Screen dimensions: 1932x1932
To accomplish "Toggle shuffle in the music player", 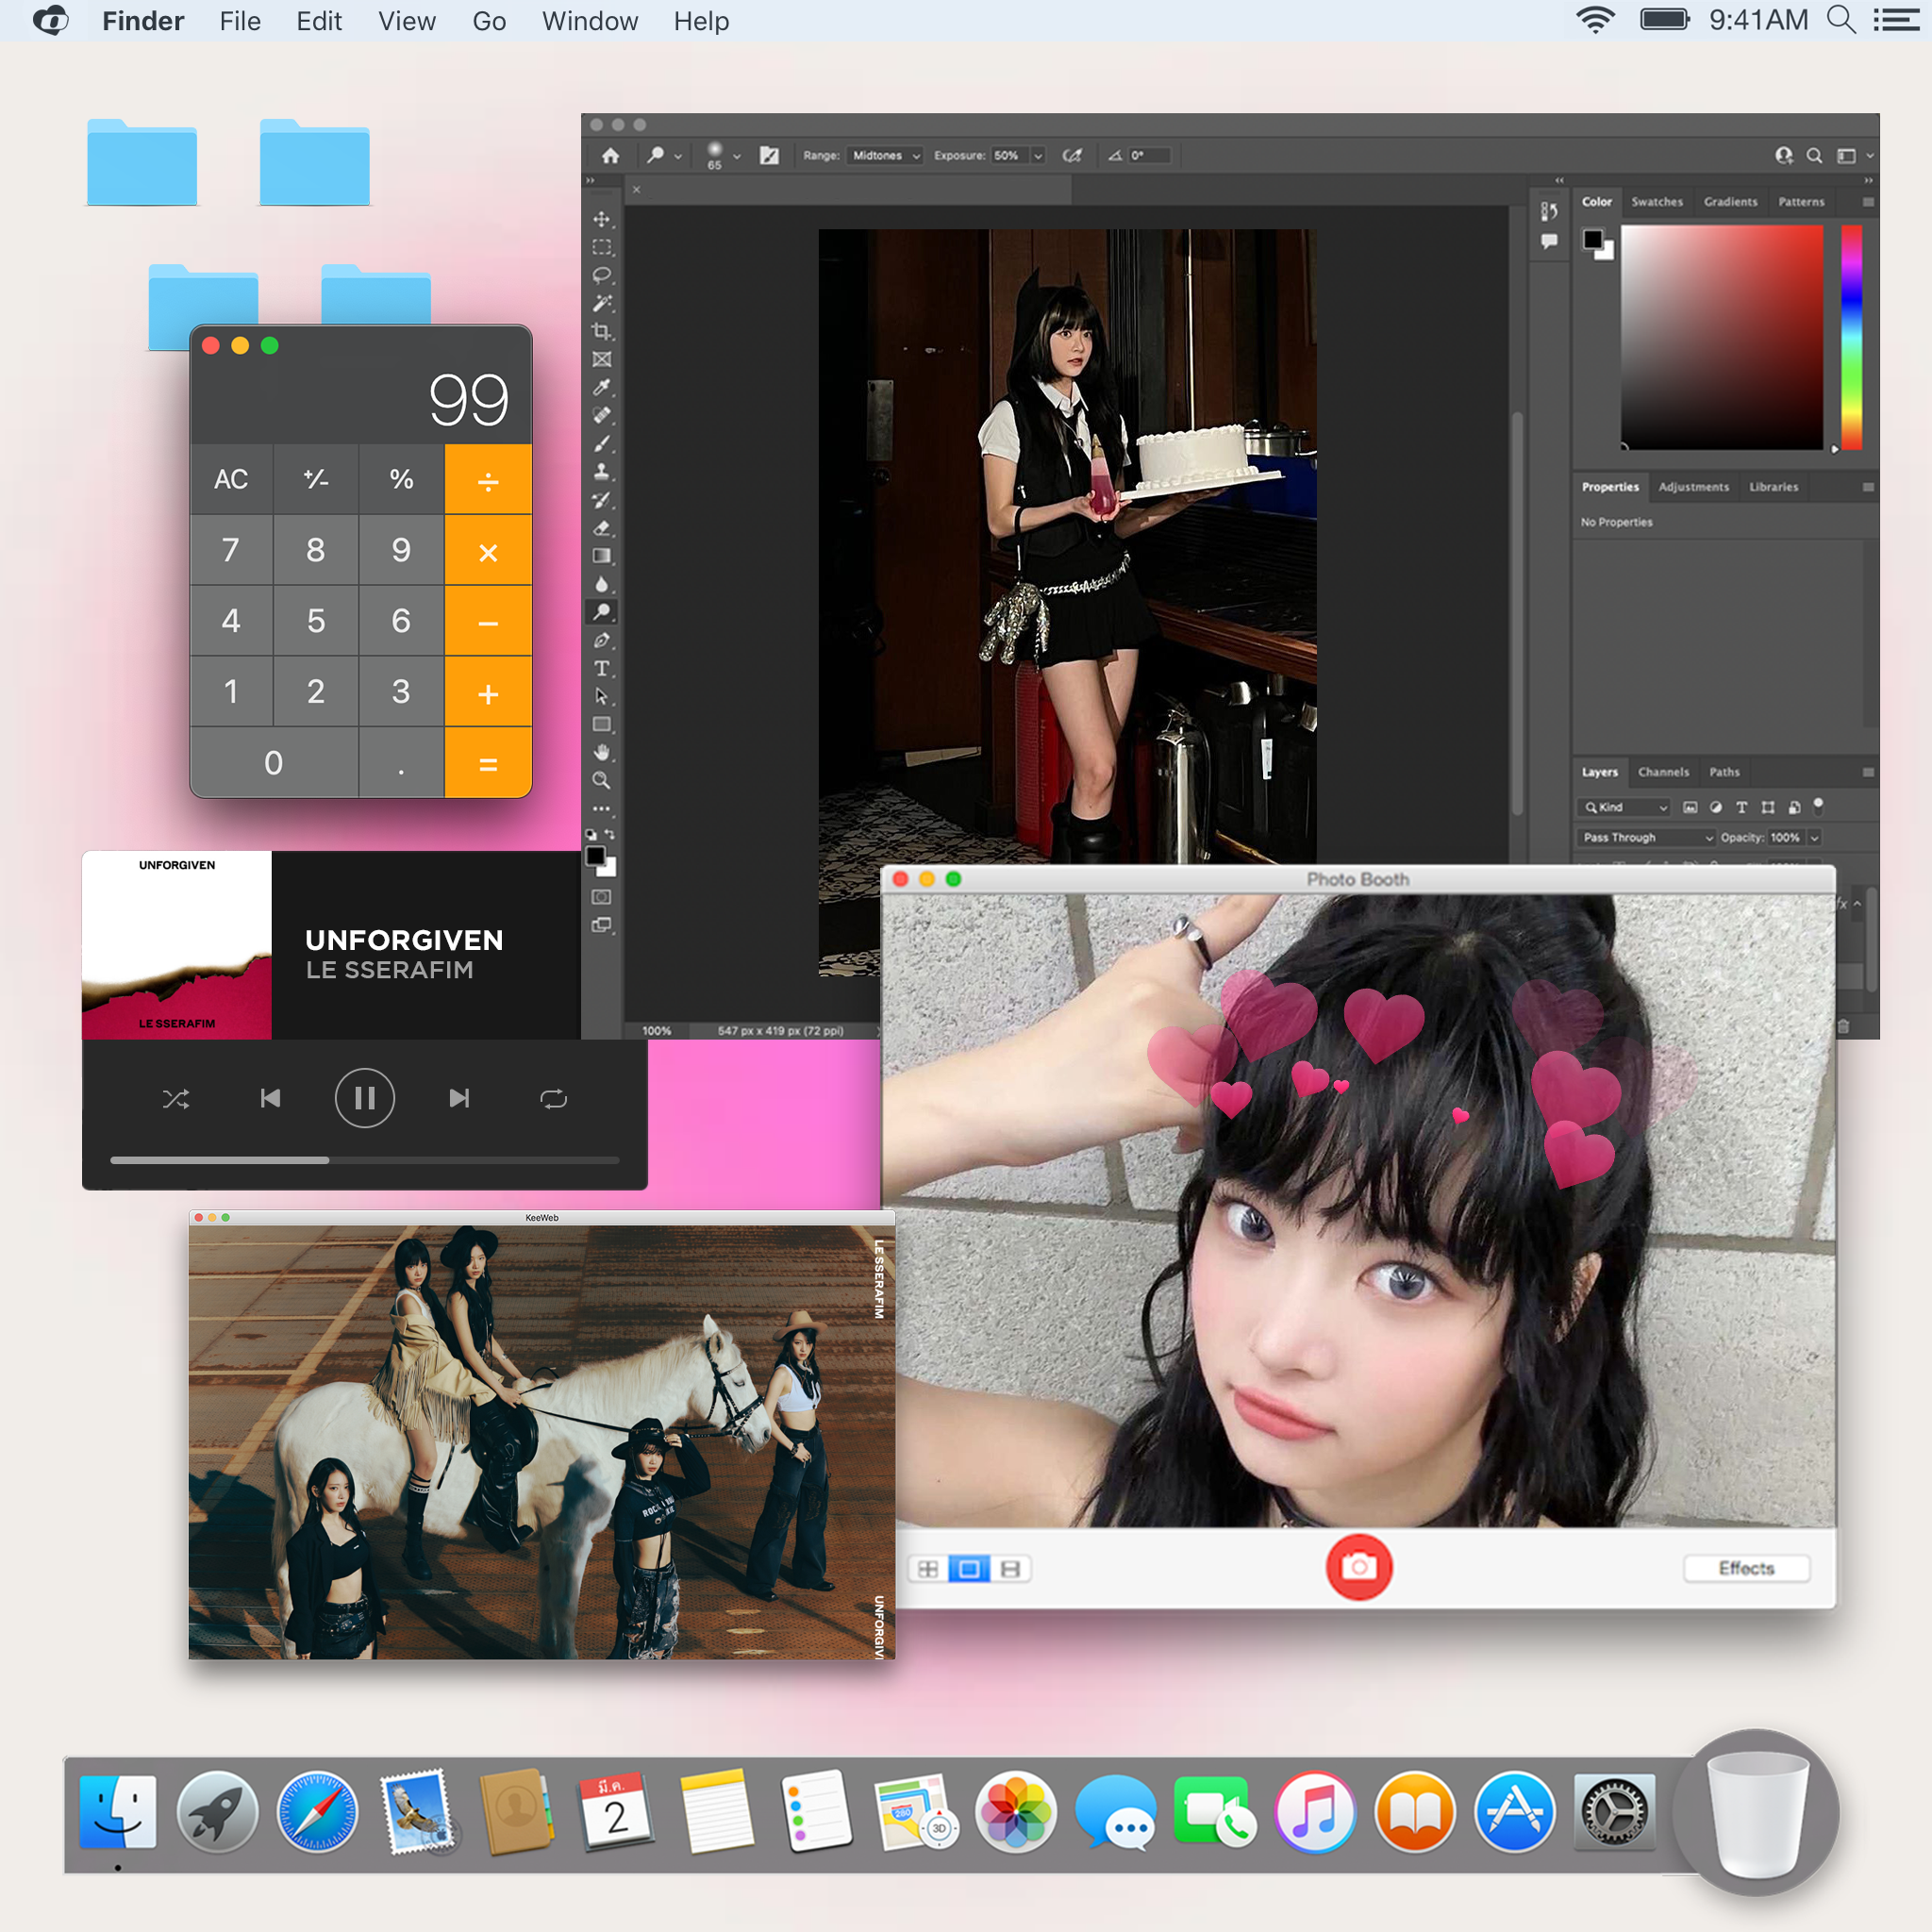I will tap(176, 1099).
